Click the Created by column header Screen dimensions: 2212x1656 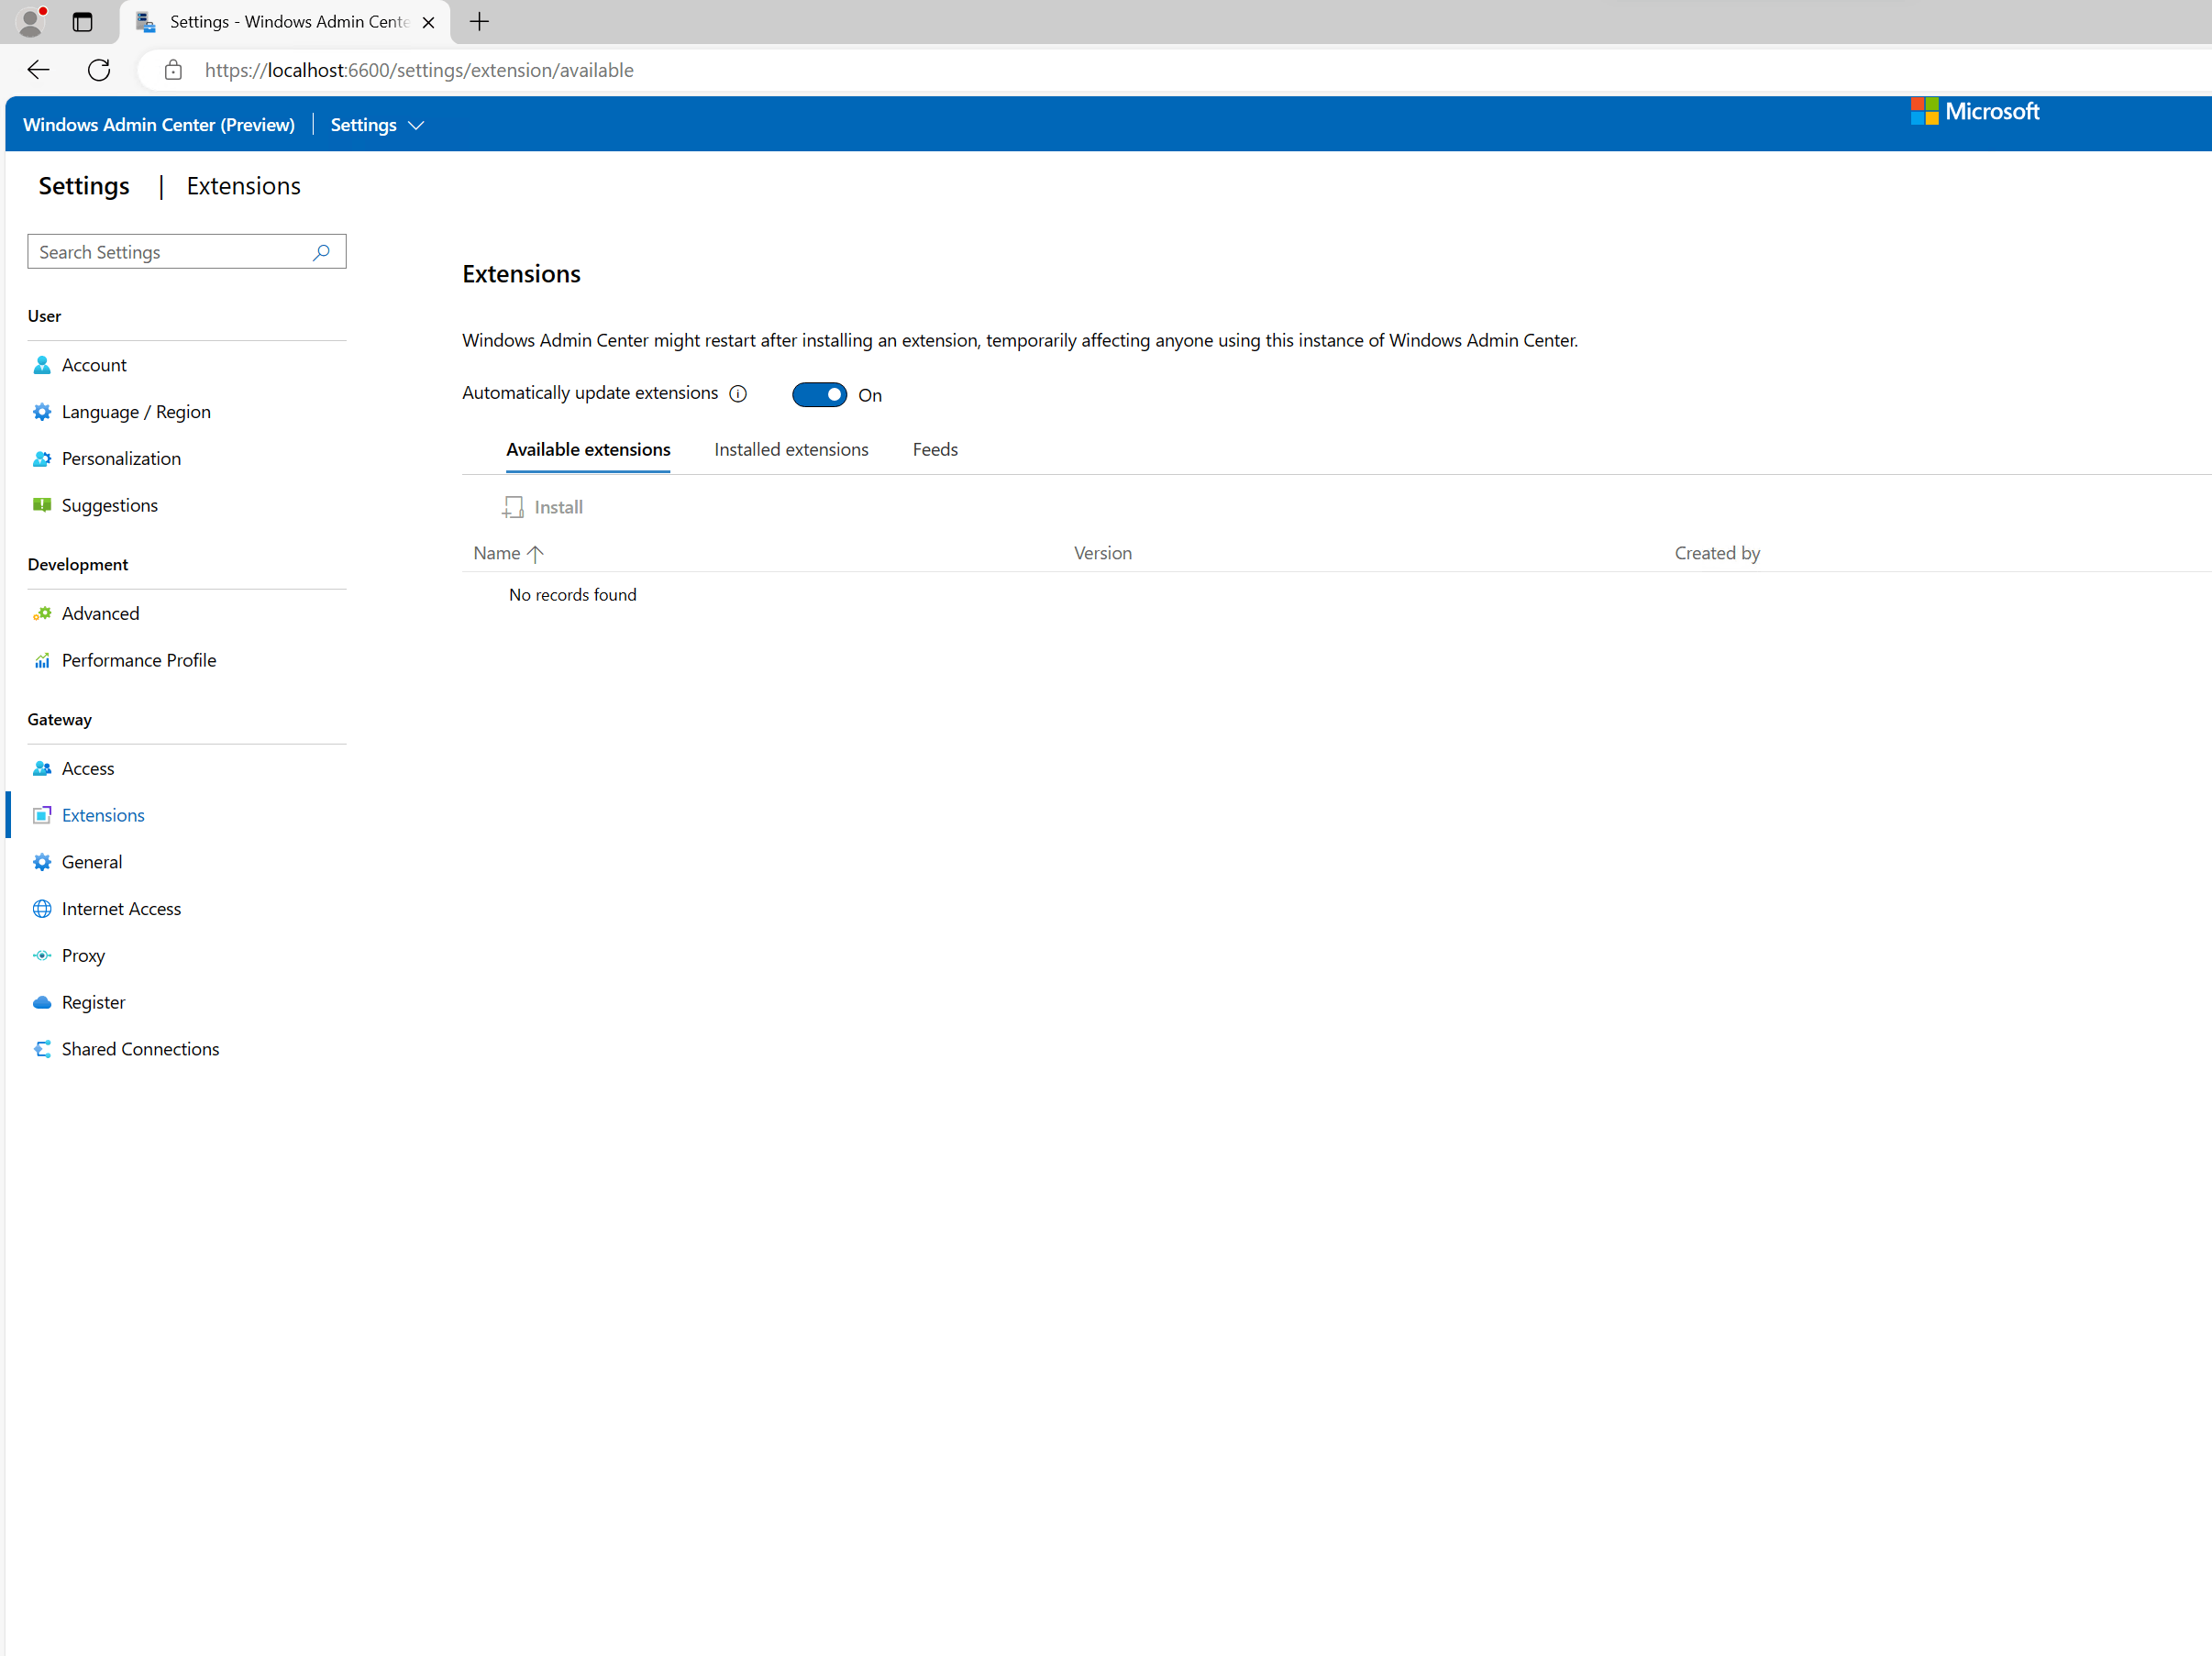point(1717,553)
